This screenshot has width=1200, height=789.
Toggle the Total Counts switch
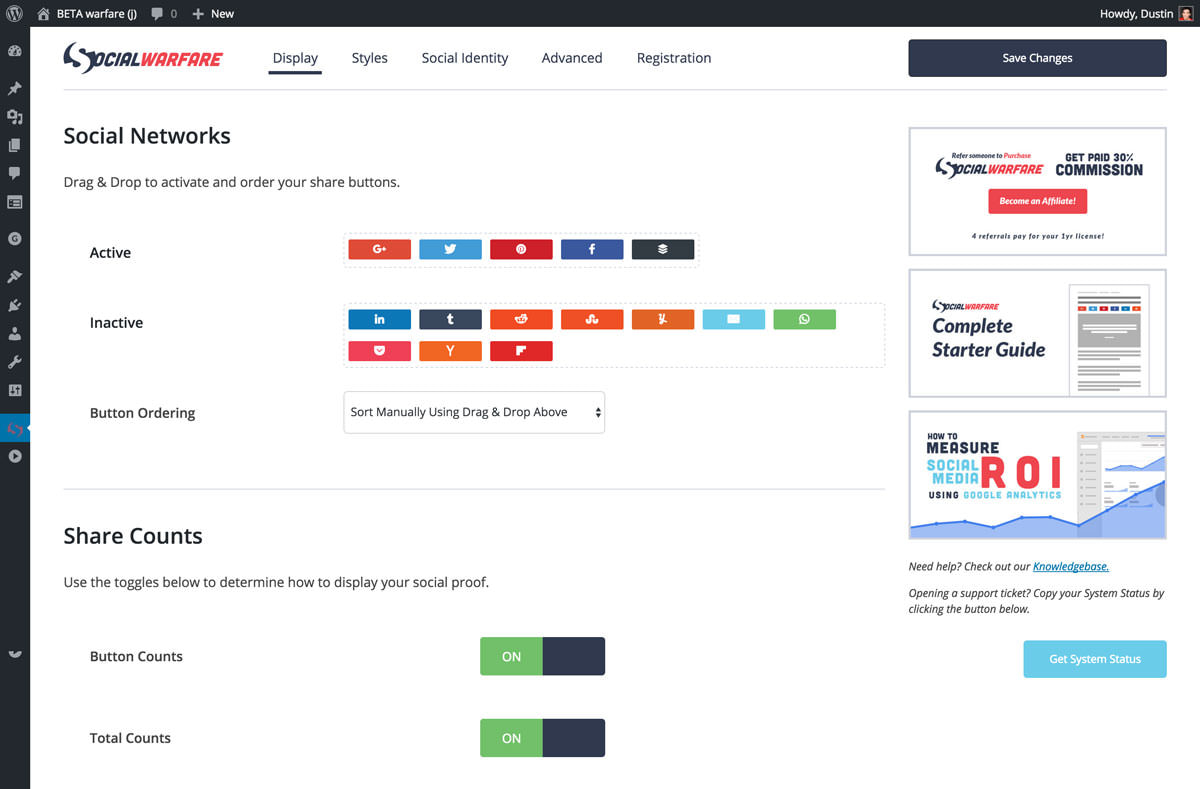click(x=542, y=738)
